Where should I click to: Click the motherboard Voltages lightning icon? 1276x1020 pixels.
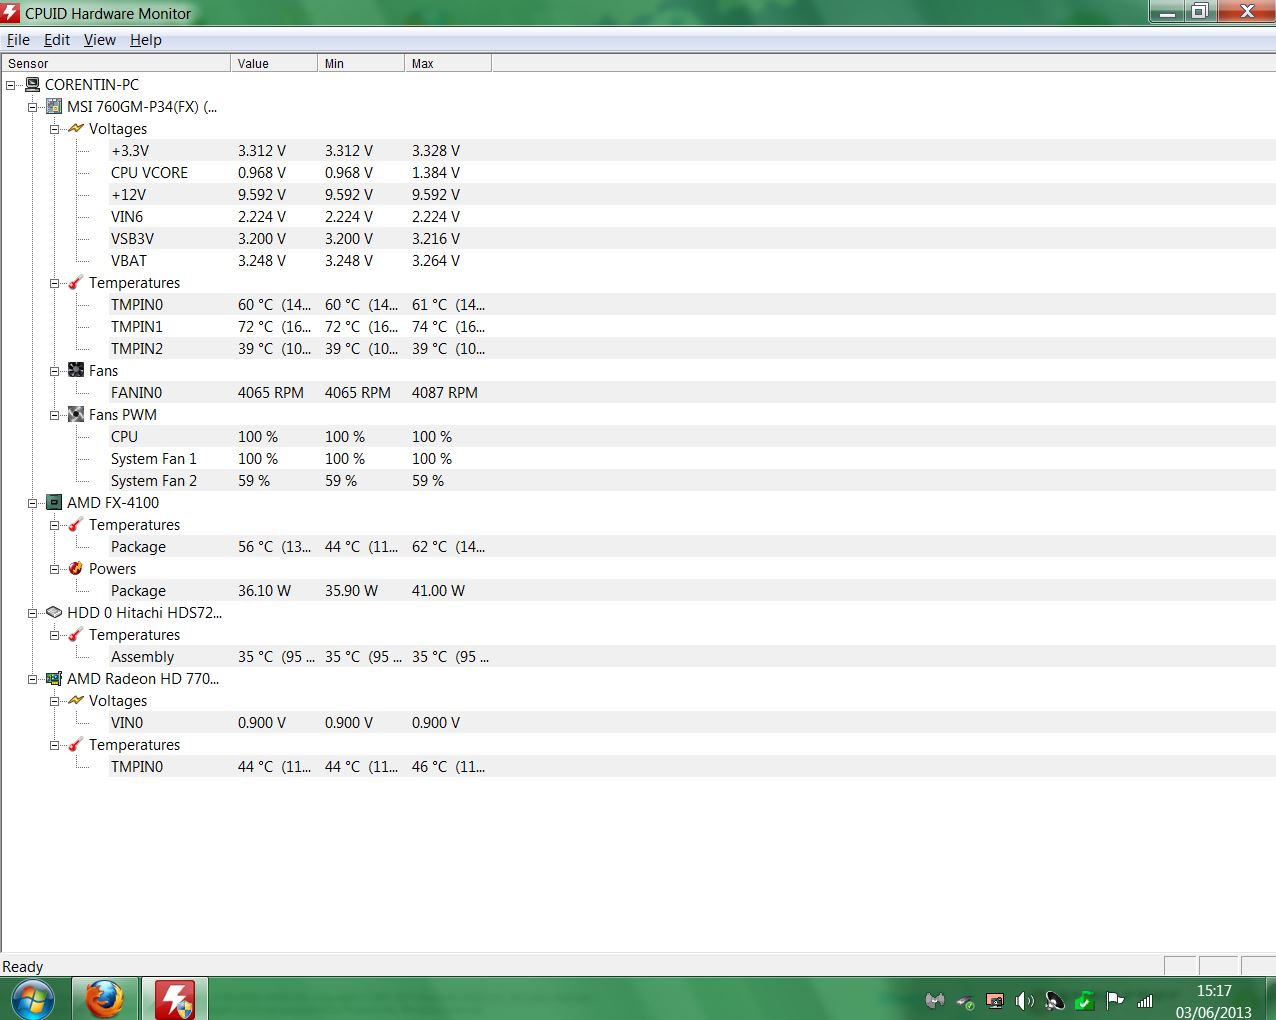76,129
